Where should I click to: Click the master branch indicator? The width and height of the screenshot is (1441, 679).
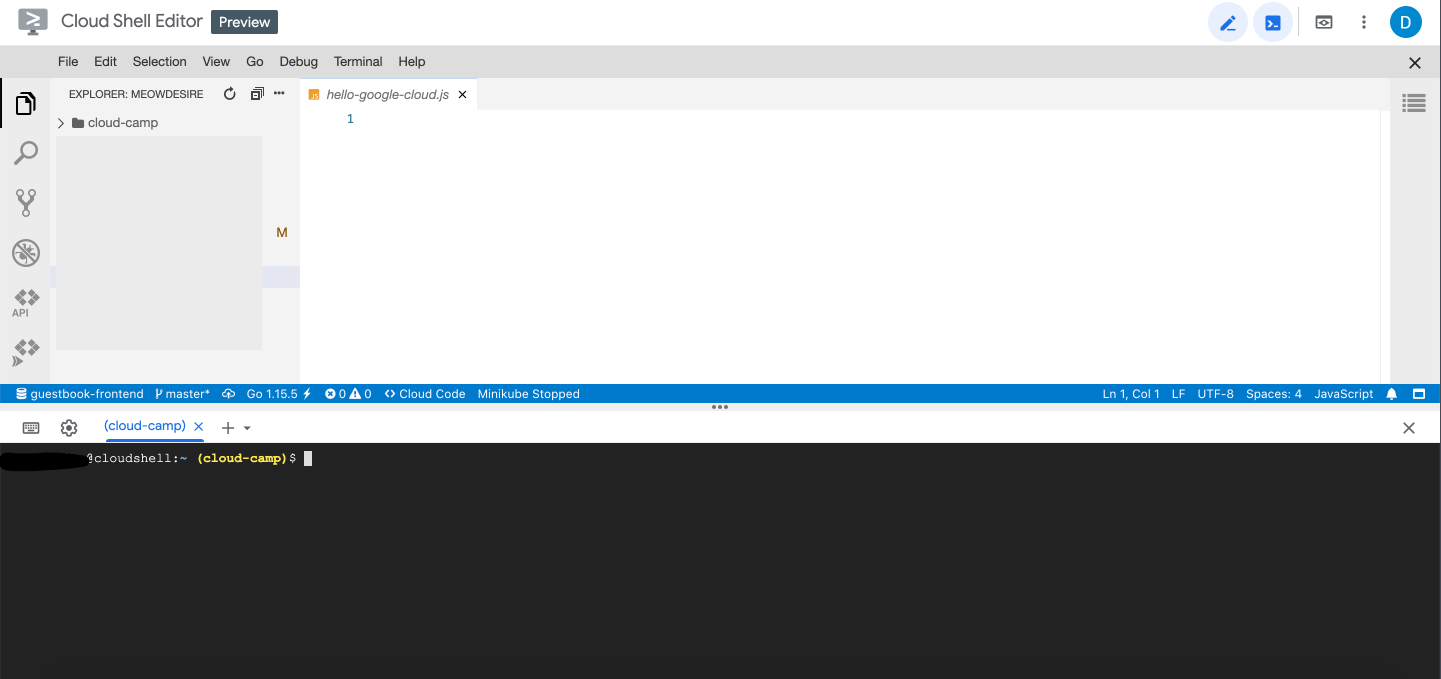[182, 394]
